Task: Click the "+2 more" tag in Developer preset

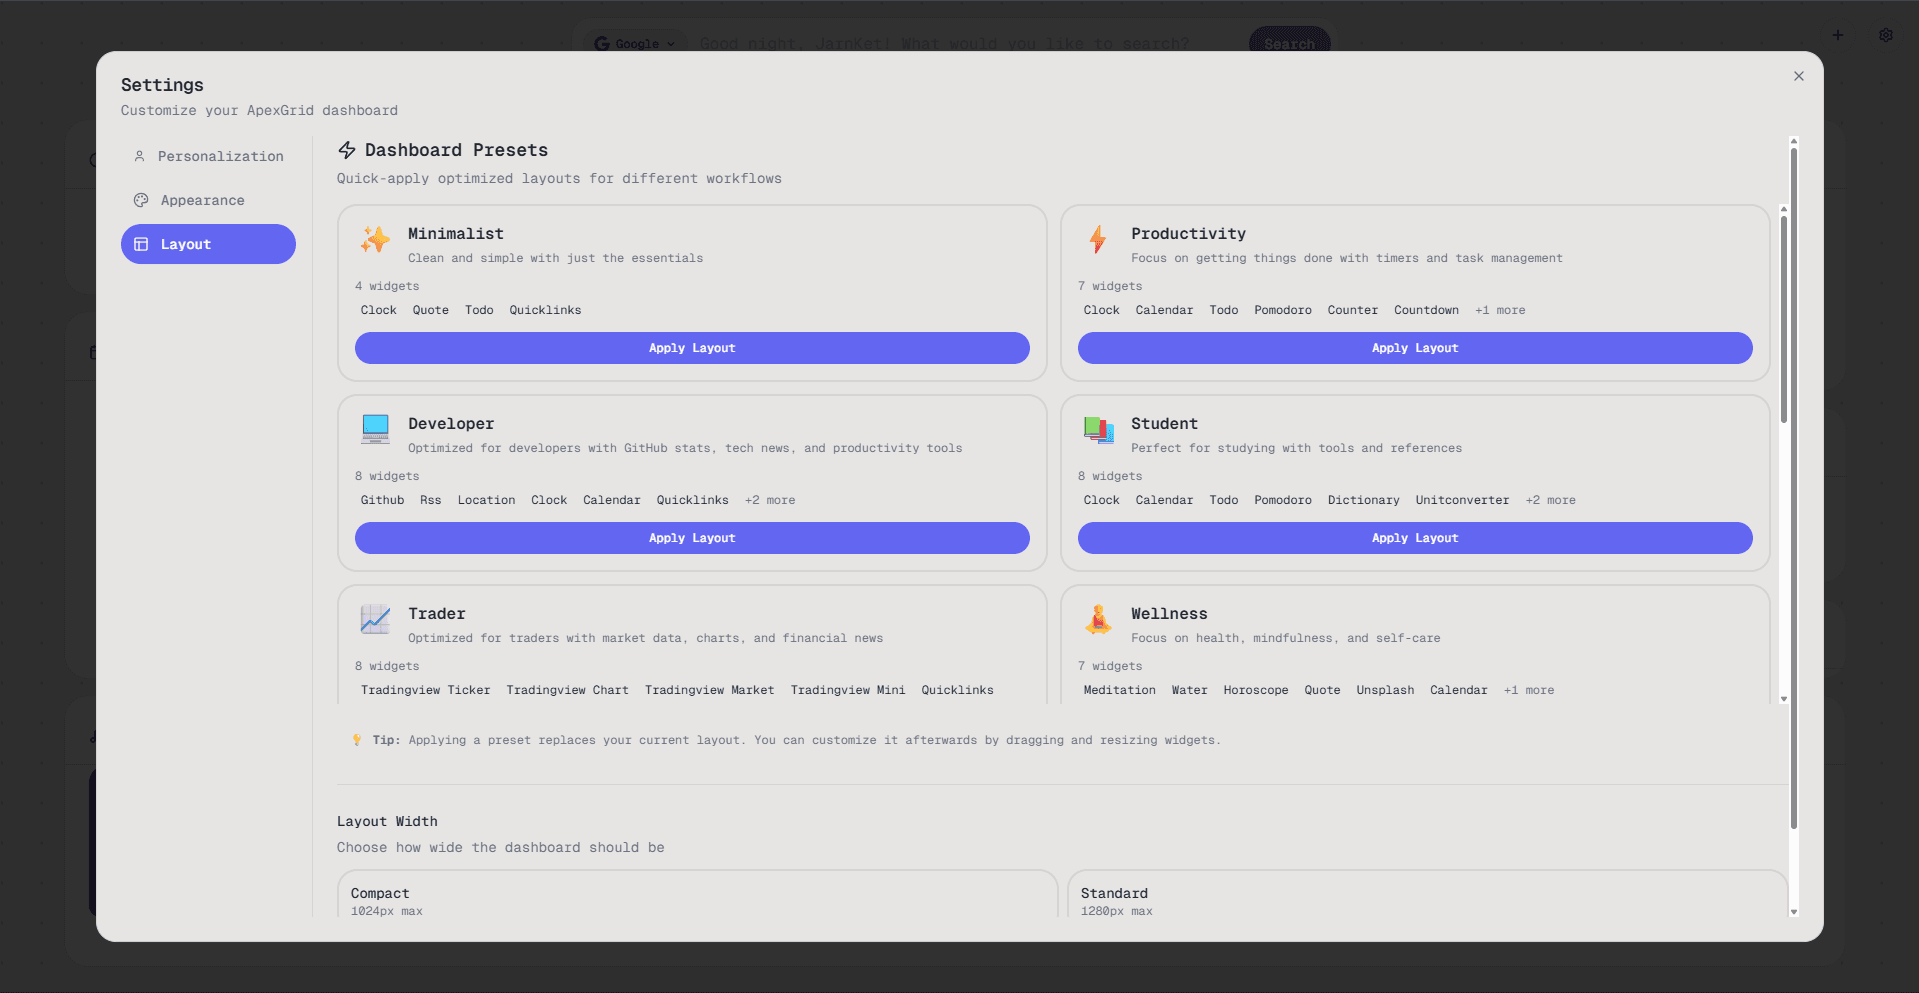Action: pos(770,500)
